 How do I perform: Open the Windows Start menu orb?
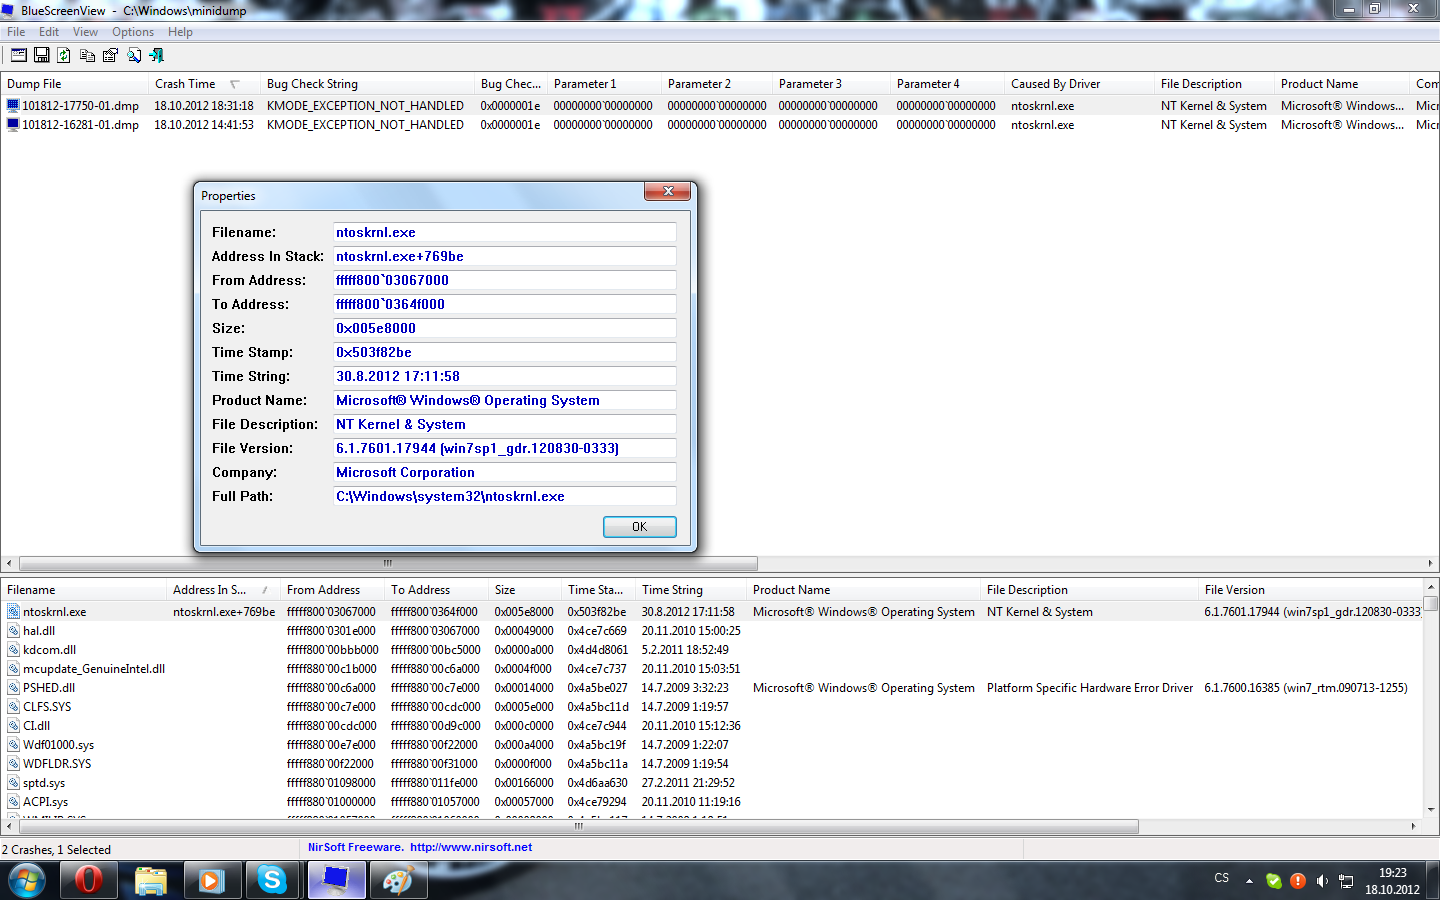(x=27, y=881)
